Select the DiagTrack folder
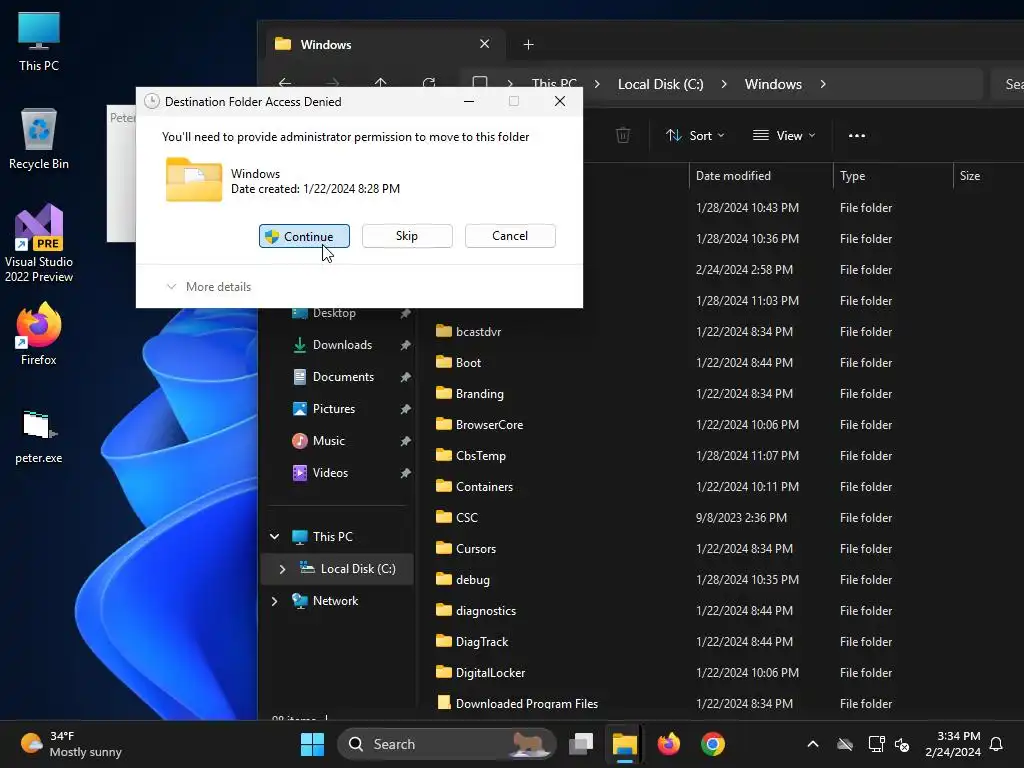 pos(481,642)
